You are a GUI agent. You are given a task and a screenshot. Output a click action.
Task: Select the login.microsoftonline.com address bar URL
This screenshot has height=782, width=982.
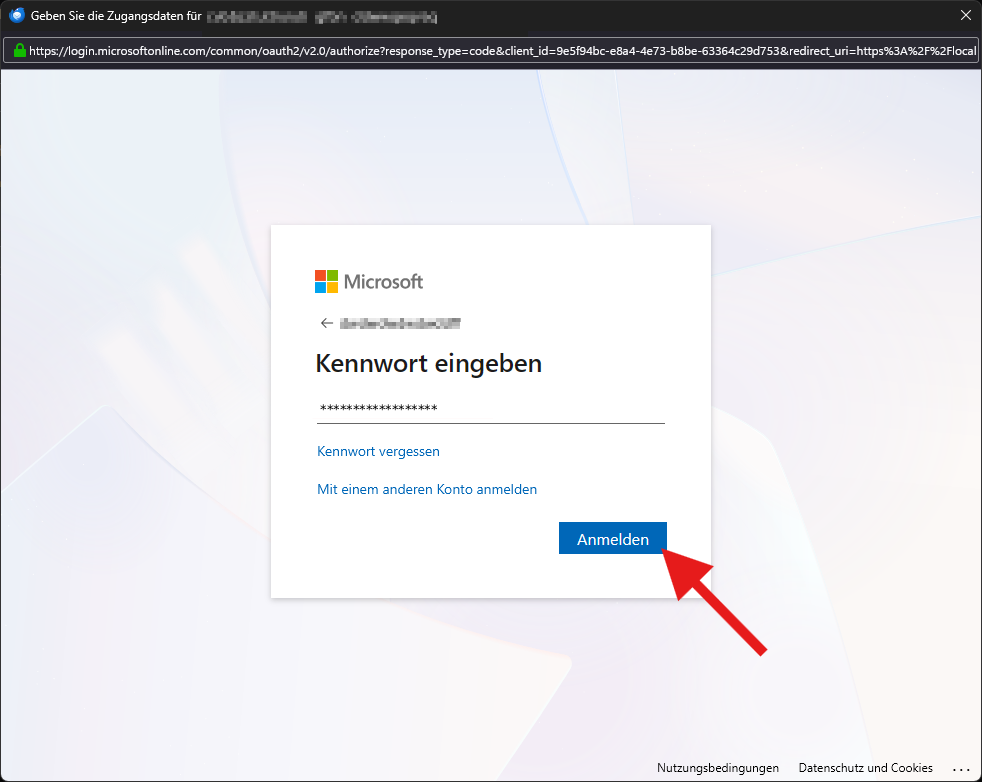tap(500, 50)
